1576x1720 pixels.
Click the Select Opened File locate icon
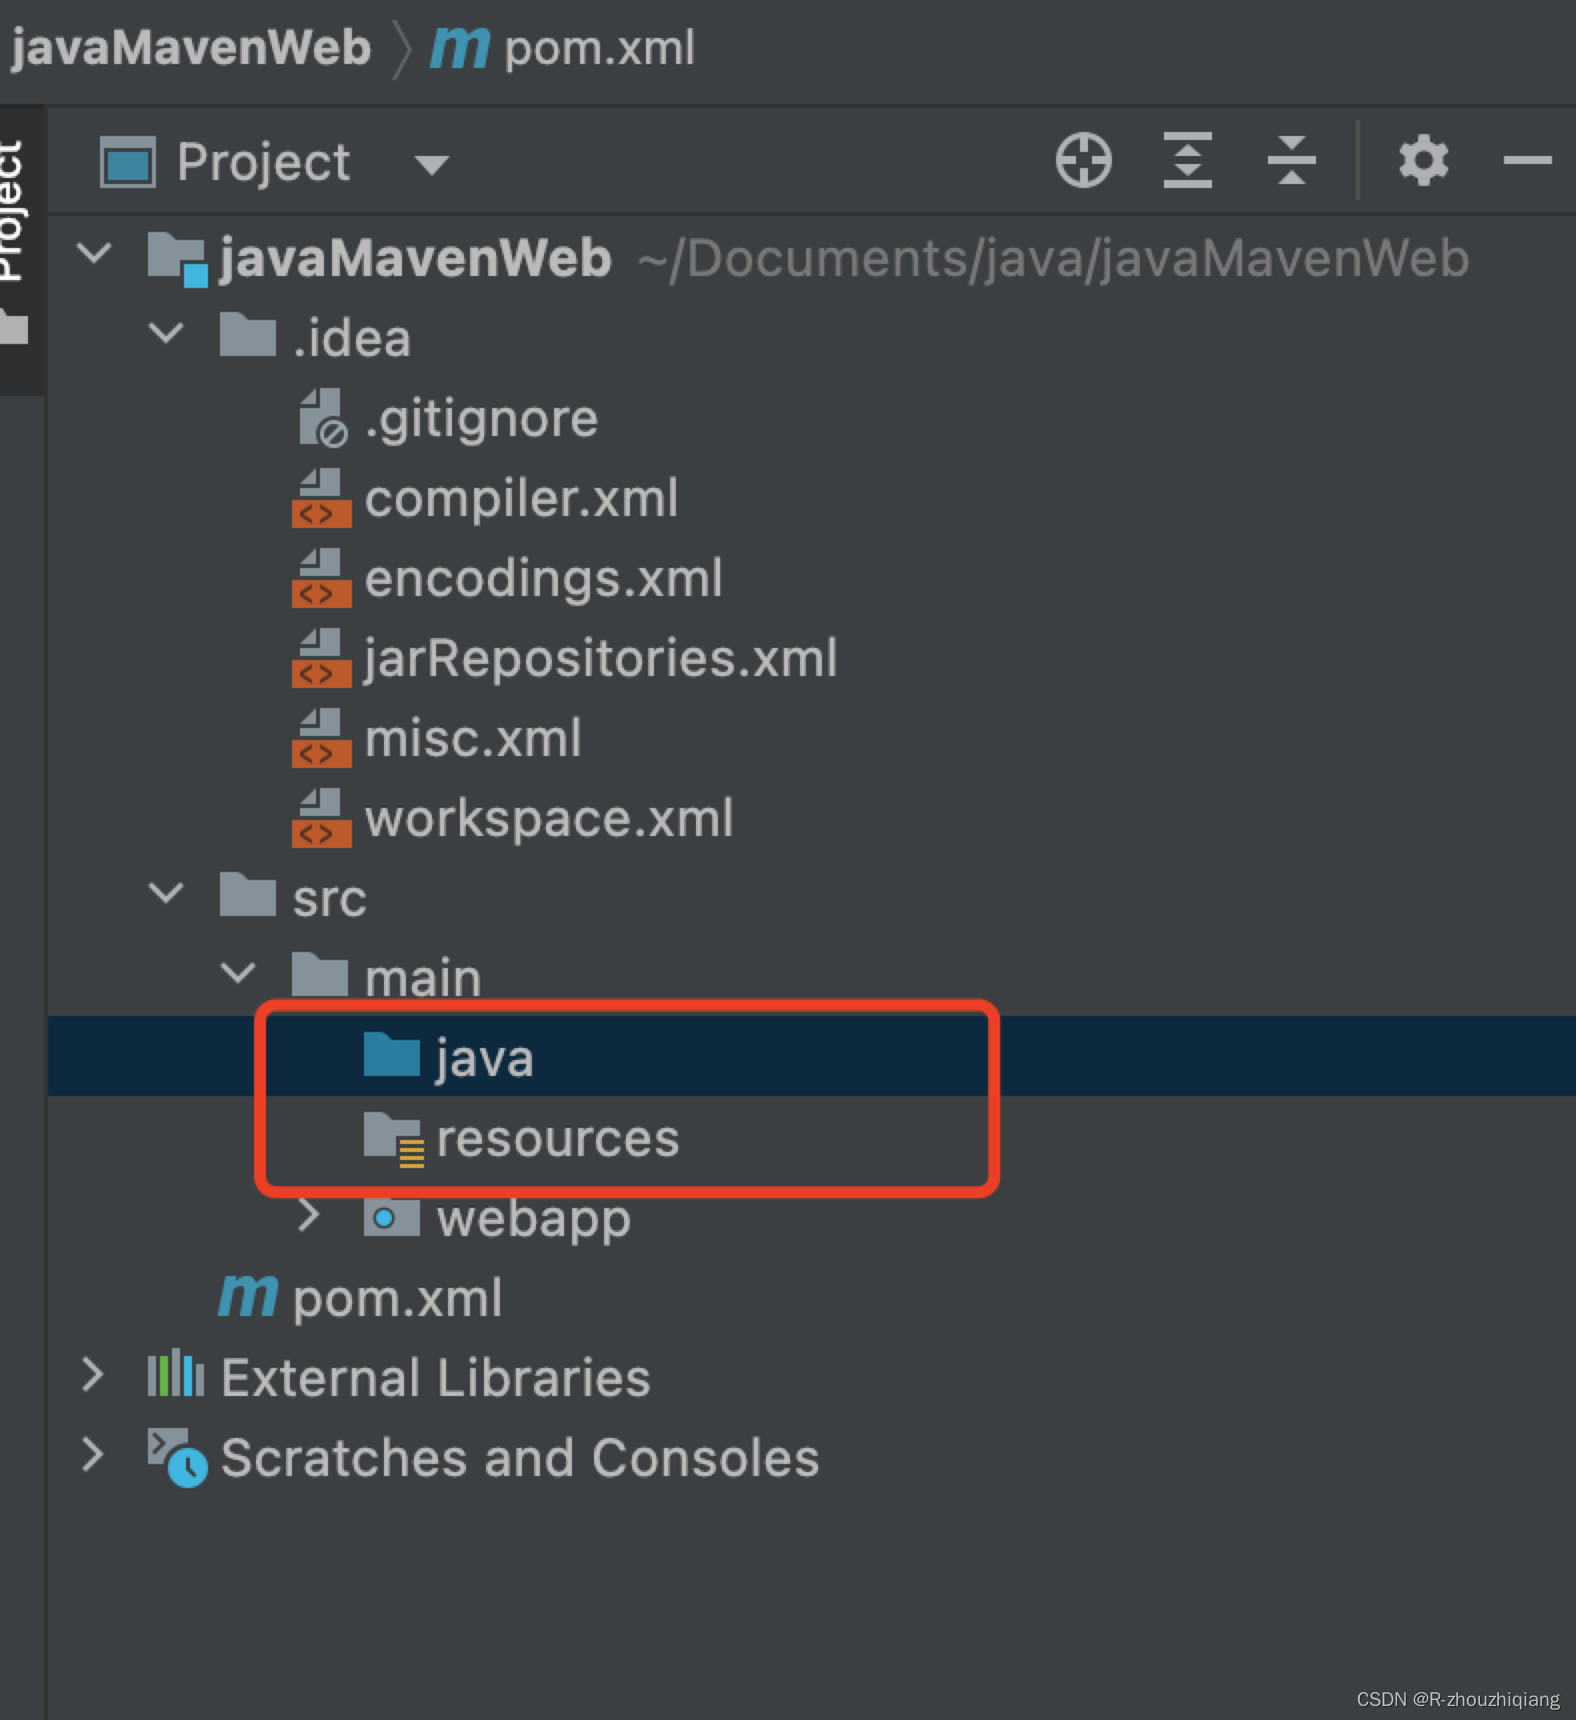coord(1083,160)
